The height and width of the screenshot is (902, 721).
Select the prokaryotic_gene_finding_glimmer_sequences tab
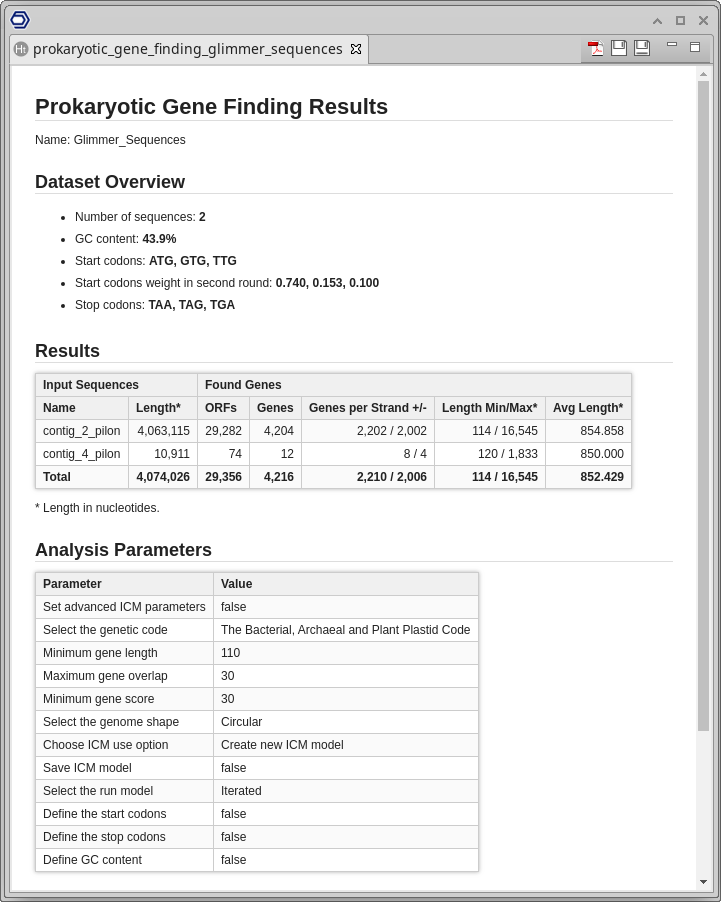(x=187, y=49)
